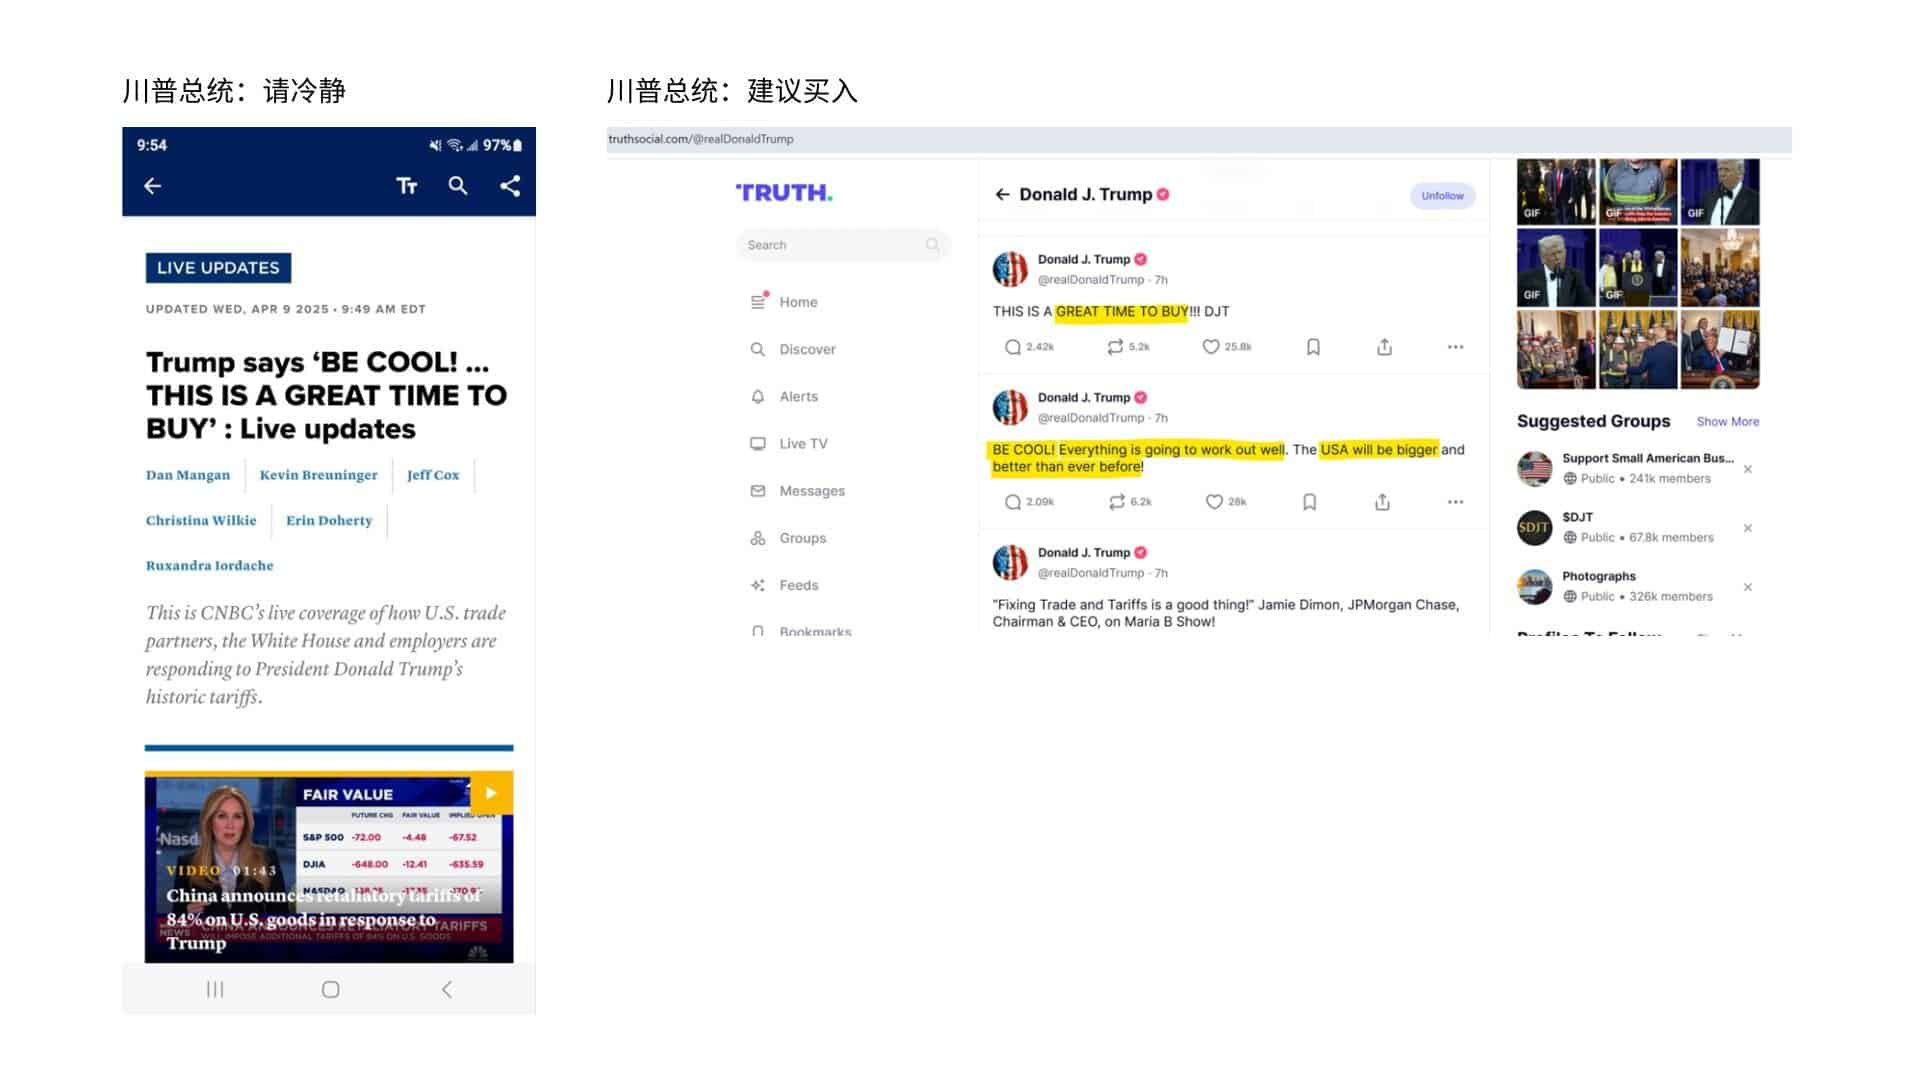The image size is (1920, 1080).
Task: Open the Support Small American Bus... group
Action: (1648, 458)
